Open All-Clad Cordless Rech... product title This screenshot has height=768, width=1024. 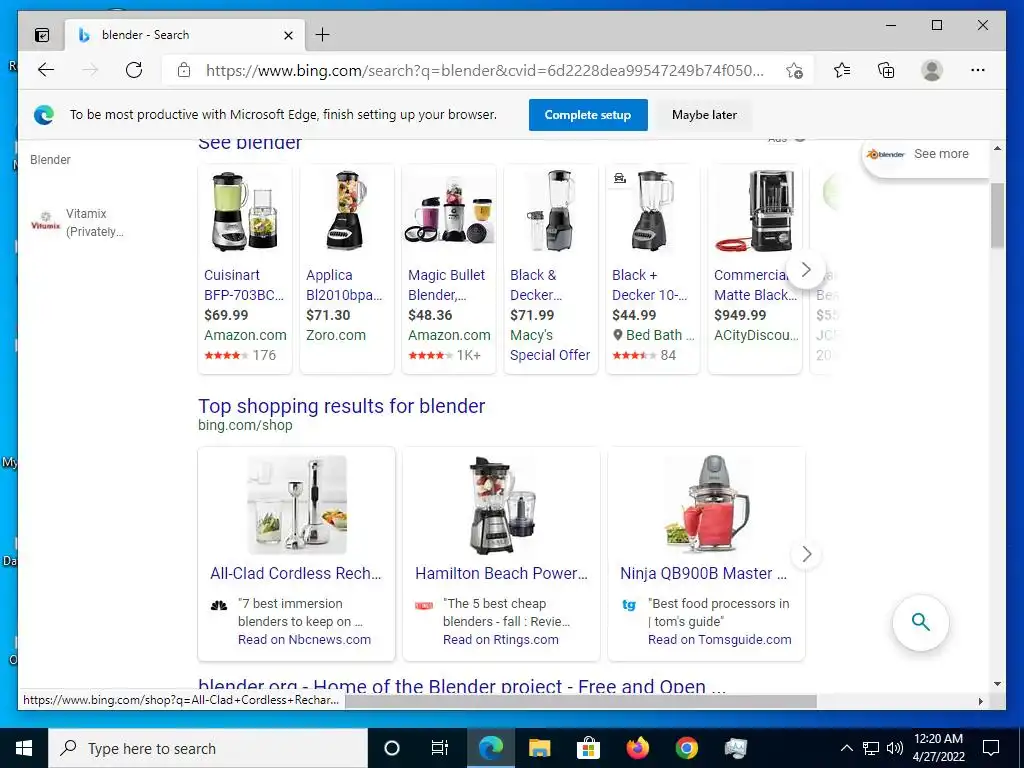click(x=295, y=573)
